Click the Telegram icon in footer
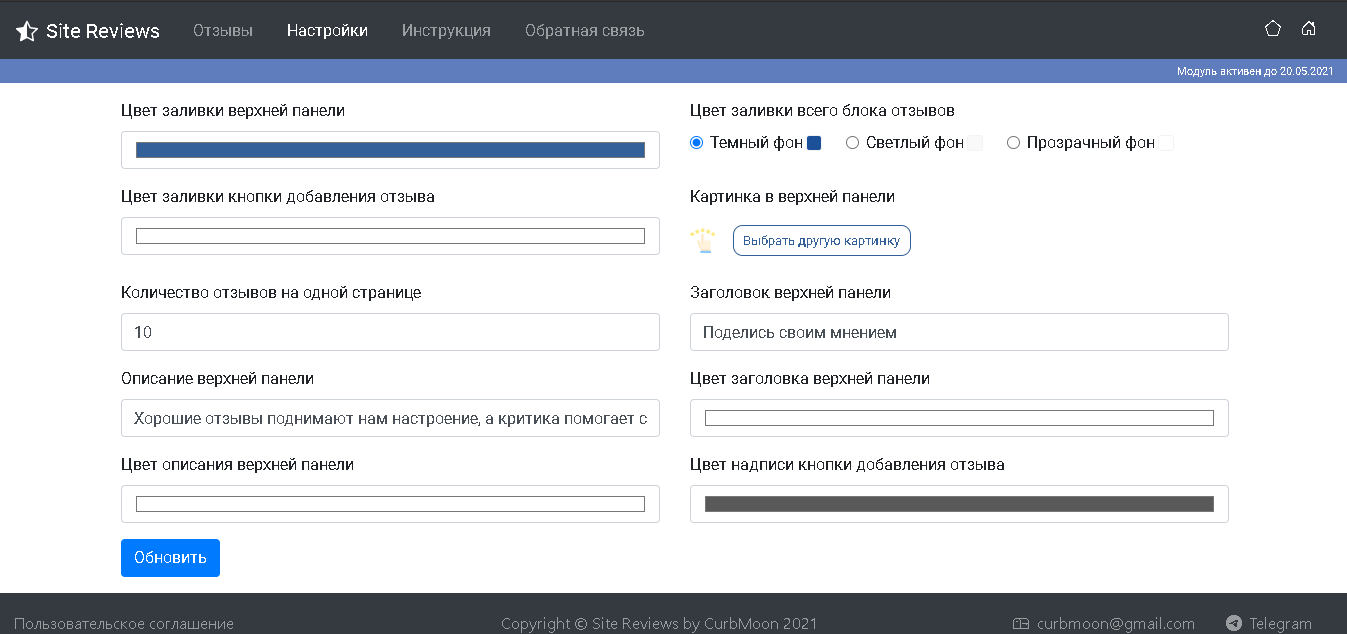This screenshot has width=1347, height=634. tap(1234, 623)
